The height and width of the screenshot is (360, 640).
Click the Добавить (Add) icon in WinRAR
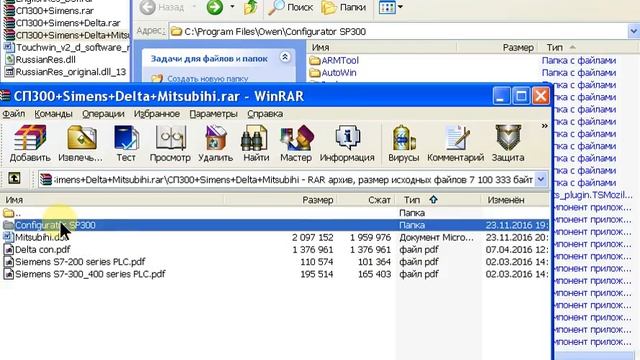(30, 143)
